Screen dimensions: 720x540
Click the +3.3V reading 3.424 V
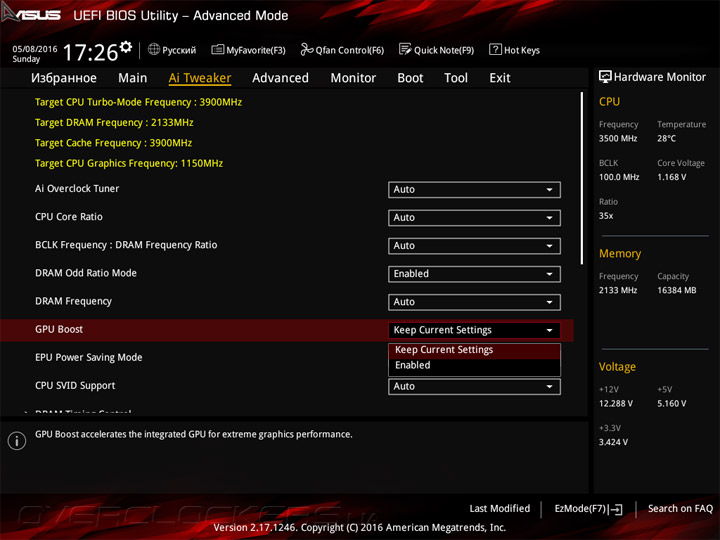[613, 442]
